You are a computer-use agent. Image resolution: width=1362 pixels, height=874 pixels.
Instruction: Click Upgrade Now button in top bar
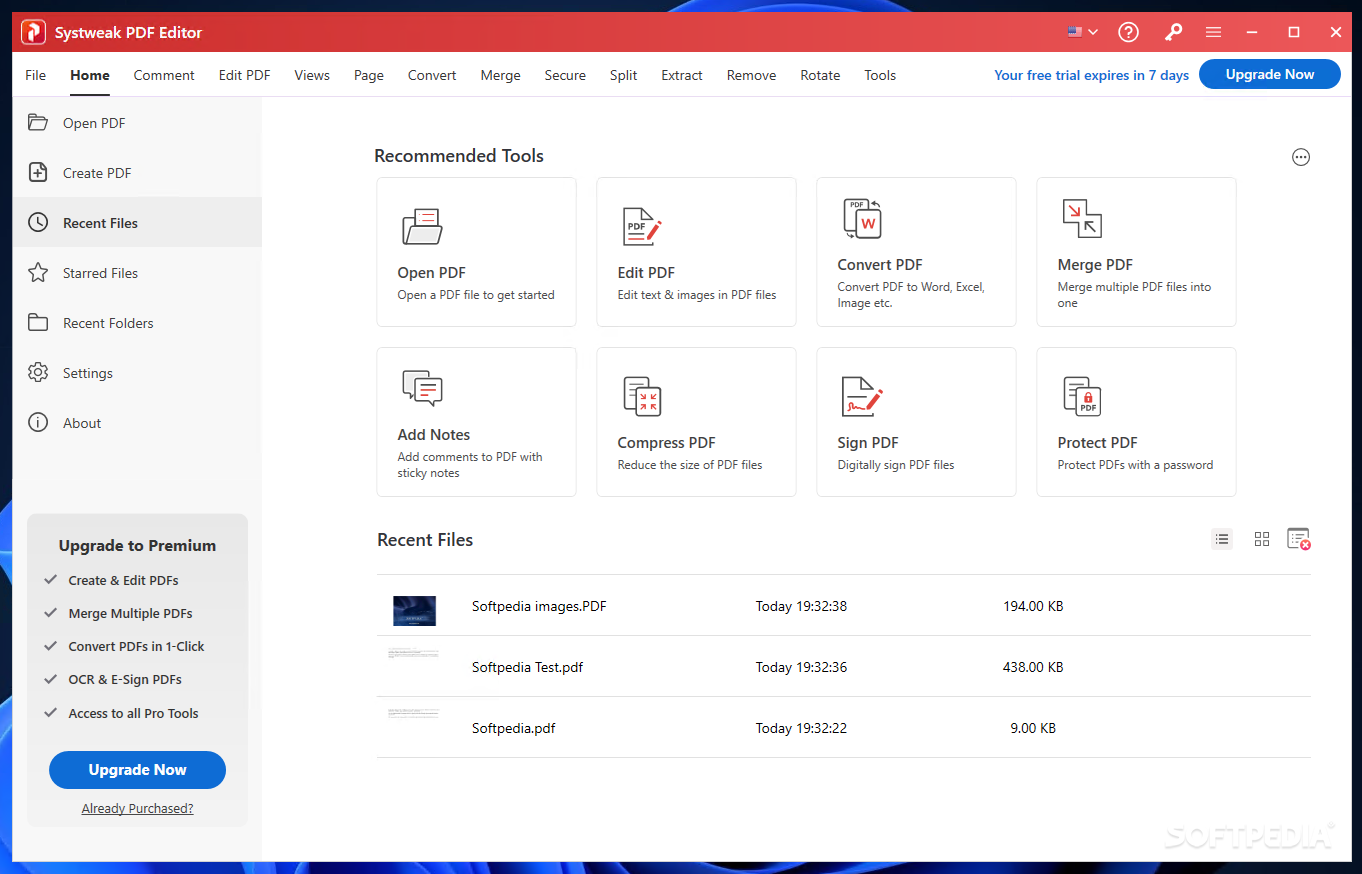point(1270,74)
